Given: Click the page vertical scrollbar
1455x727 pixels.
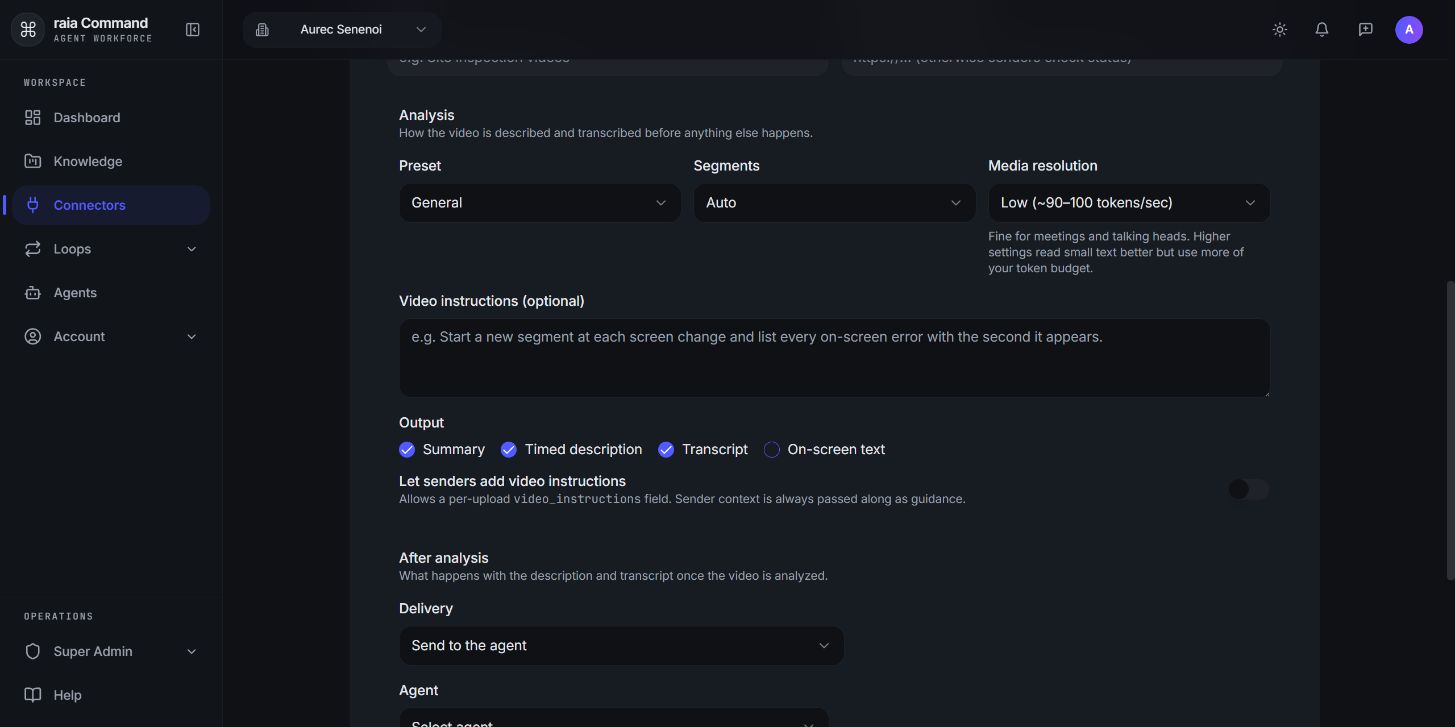Looking at the screenshot, I should point(1451,430).
